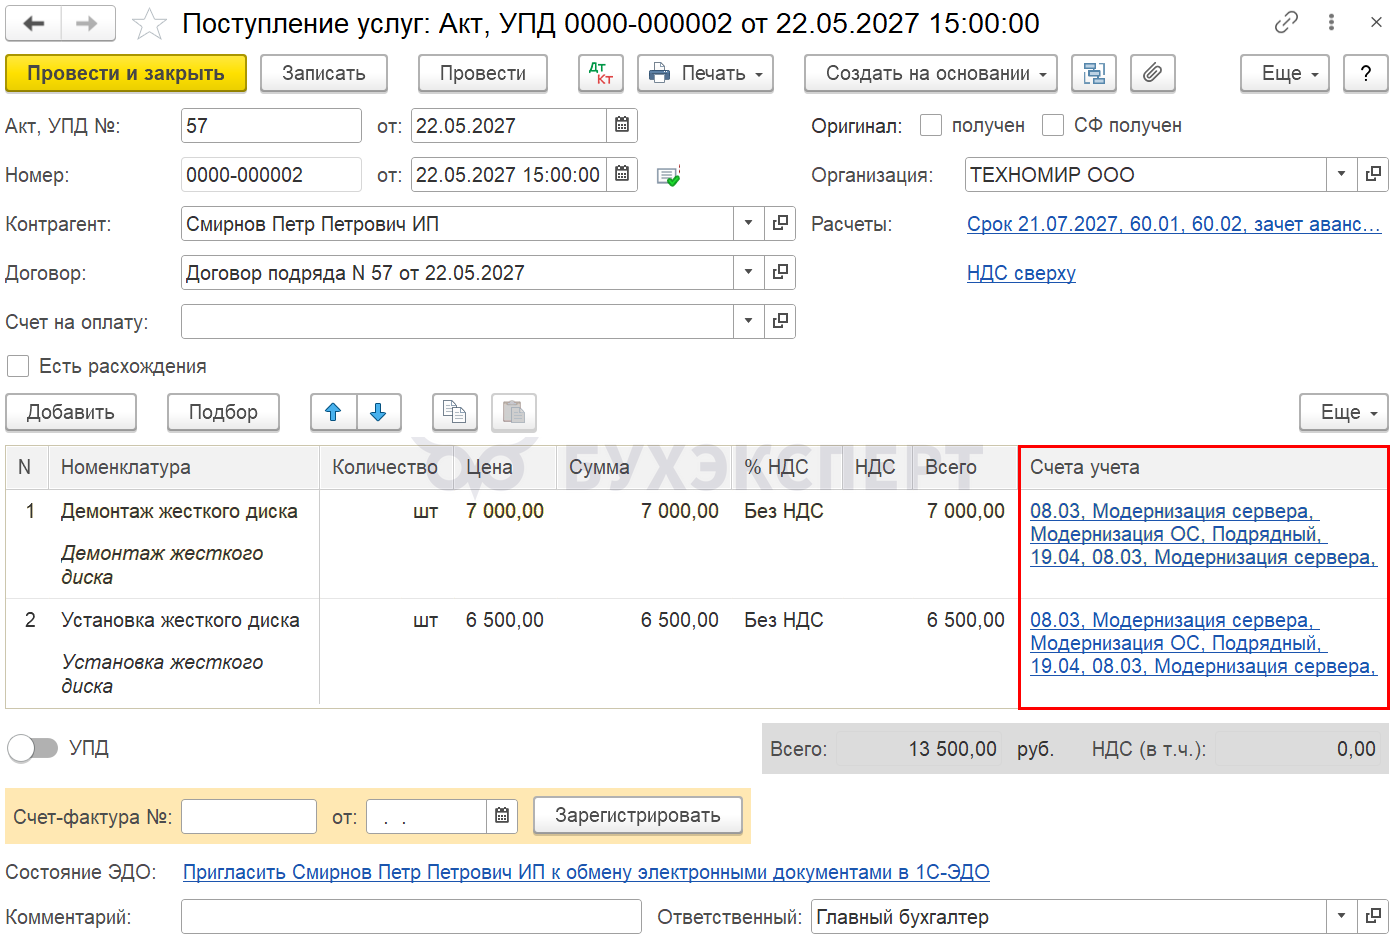Switch on the УПД toggle
The image size is (1394, 938).
[32, 748]
